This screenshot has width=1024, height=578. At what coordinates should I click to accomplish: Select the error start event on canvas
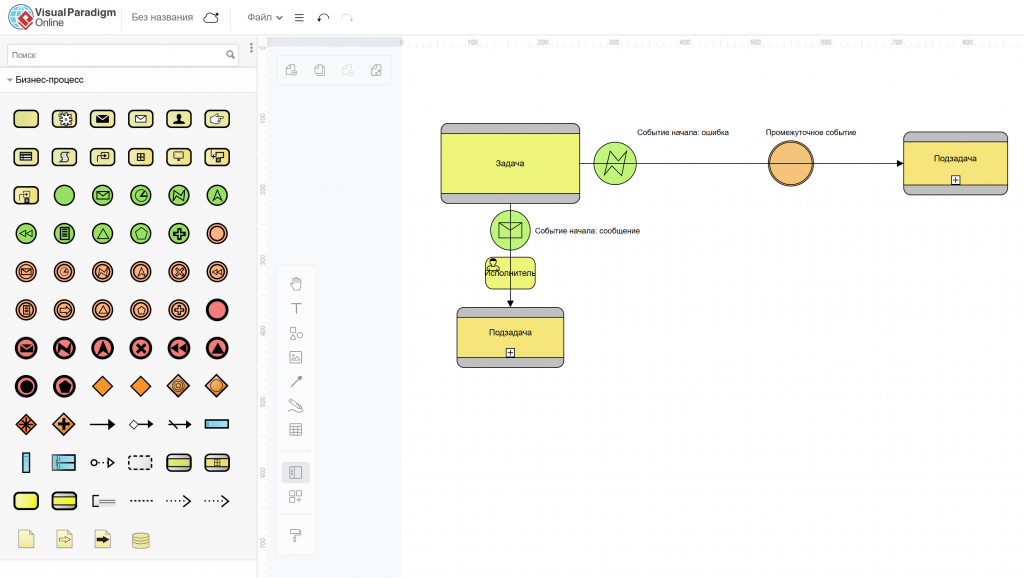pos(615,163)
